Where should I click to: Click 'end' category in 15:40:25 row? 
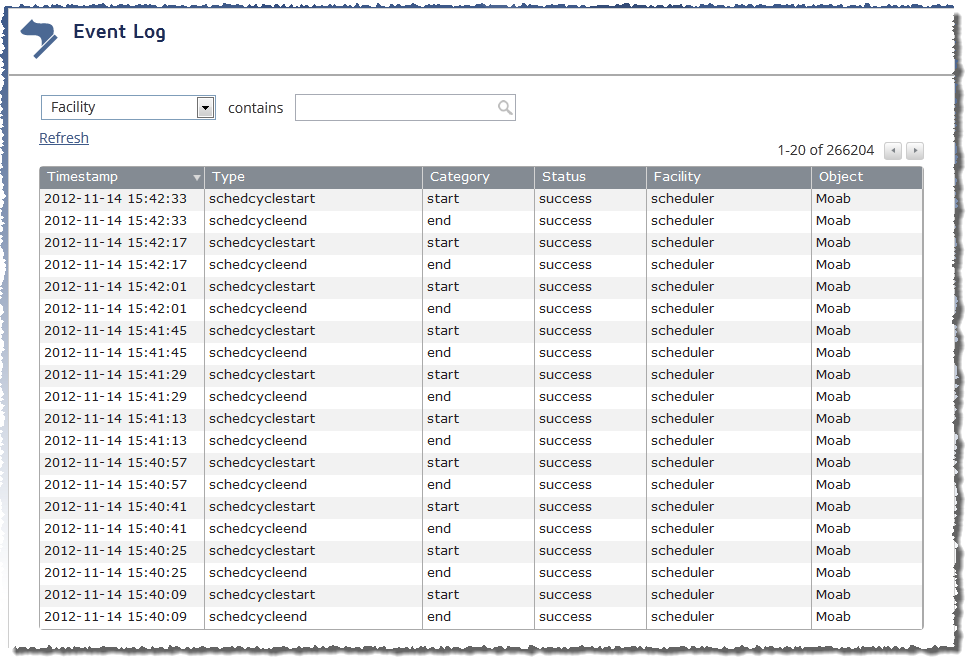439,573
